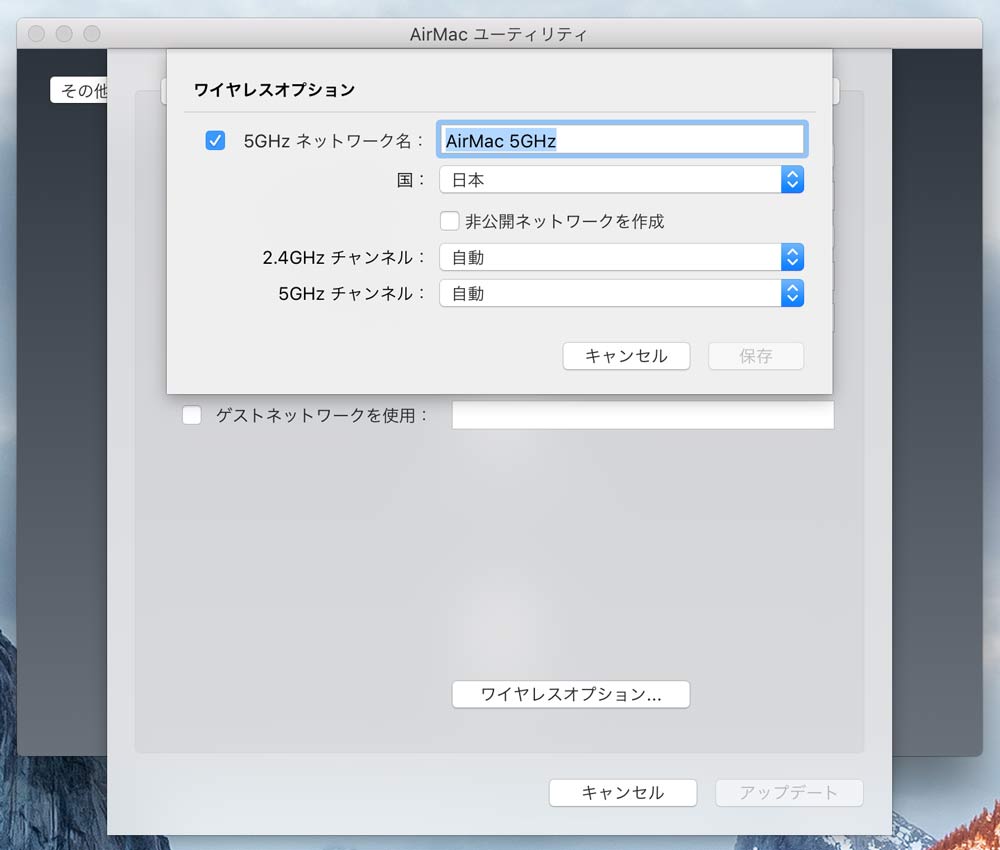Click キャンセル in the wireless options sheet
Image resolution: width=1000 pixels, height=850 pixels.
pyautogui.click(x=626, y=356)
